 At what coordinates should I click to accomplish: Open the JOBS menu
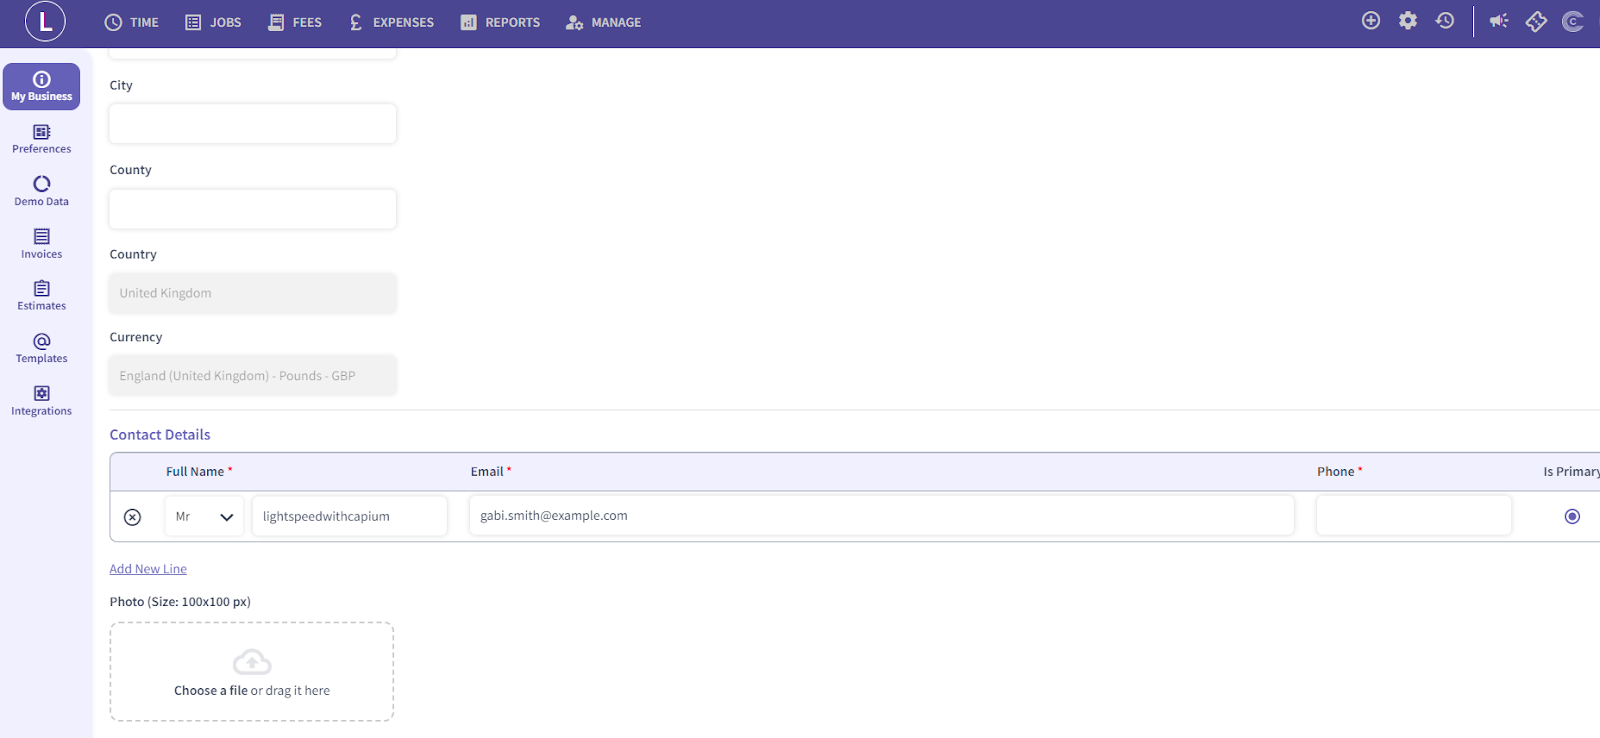(213, 22)
